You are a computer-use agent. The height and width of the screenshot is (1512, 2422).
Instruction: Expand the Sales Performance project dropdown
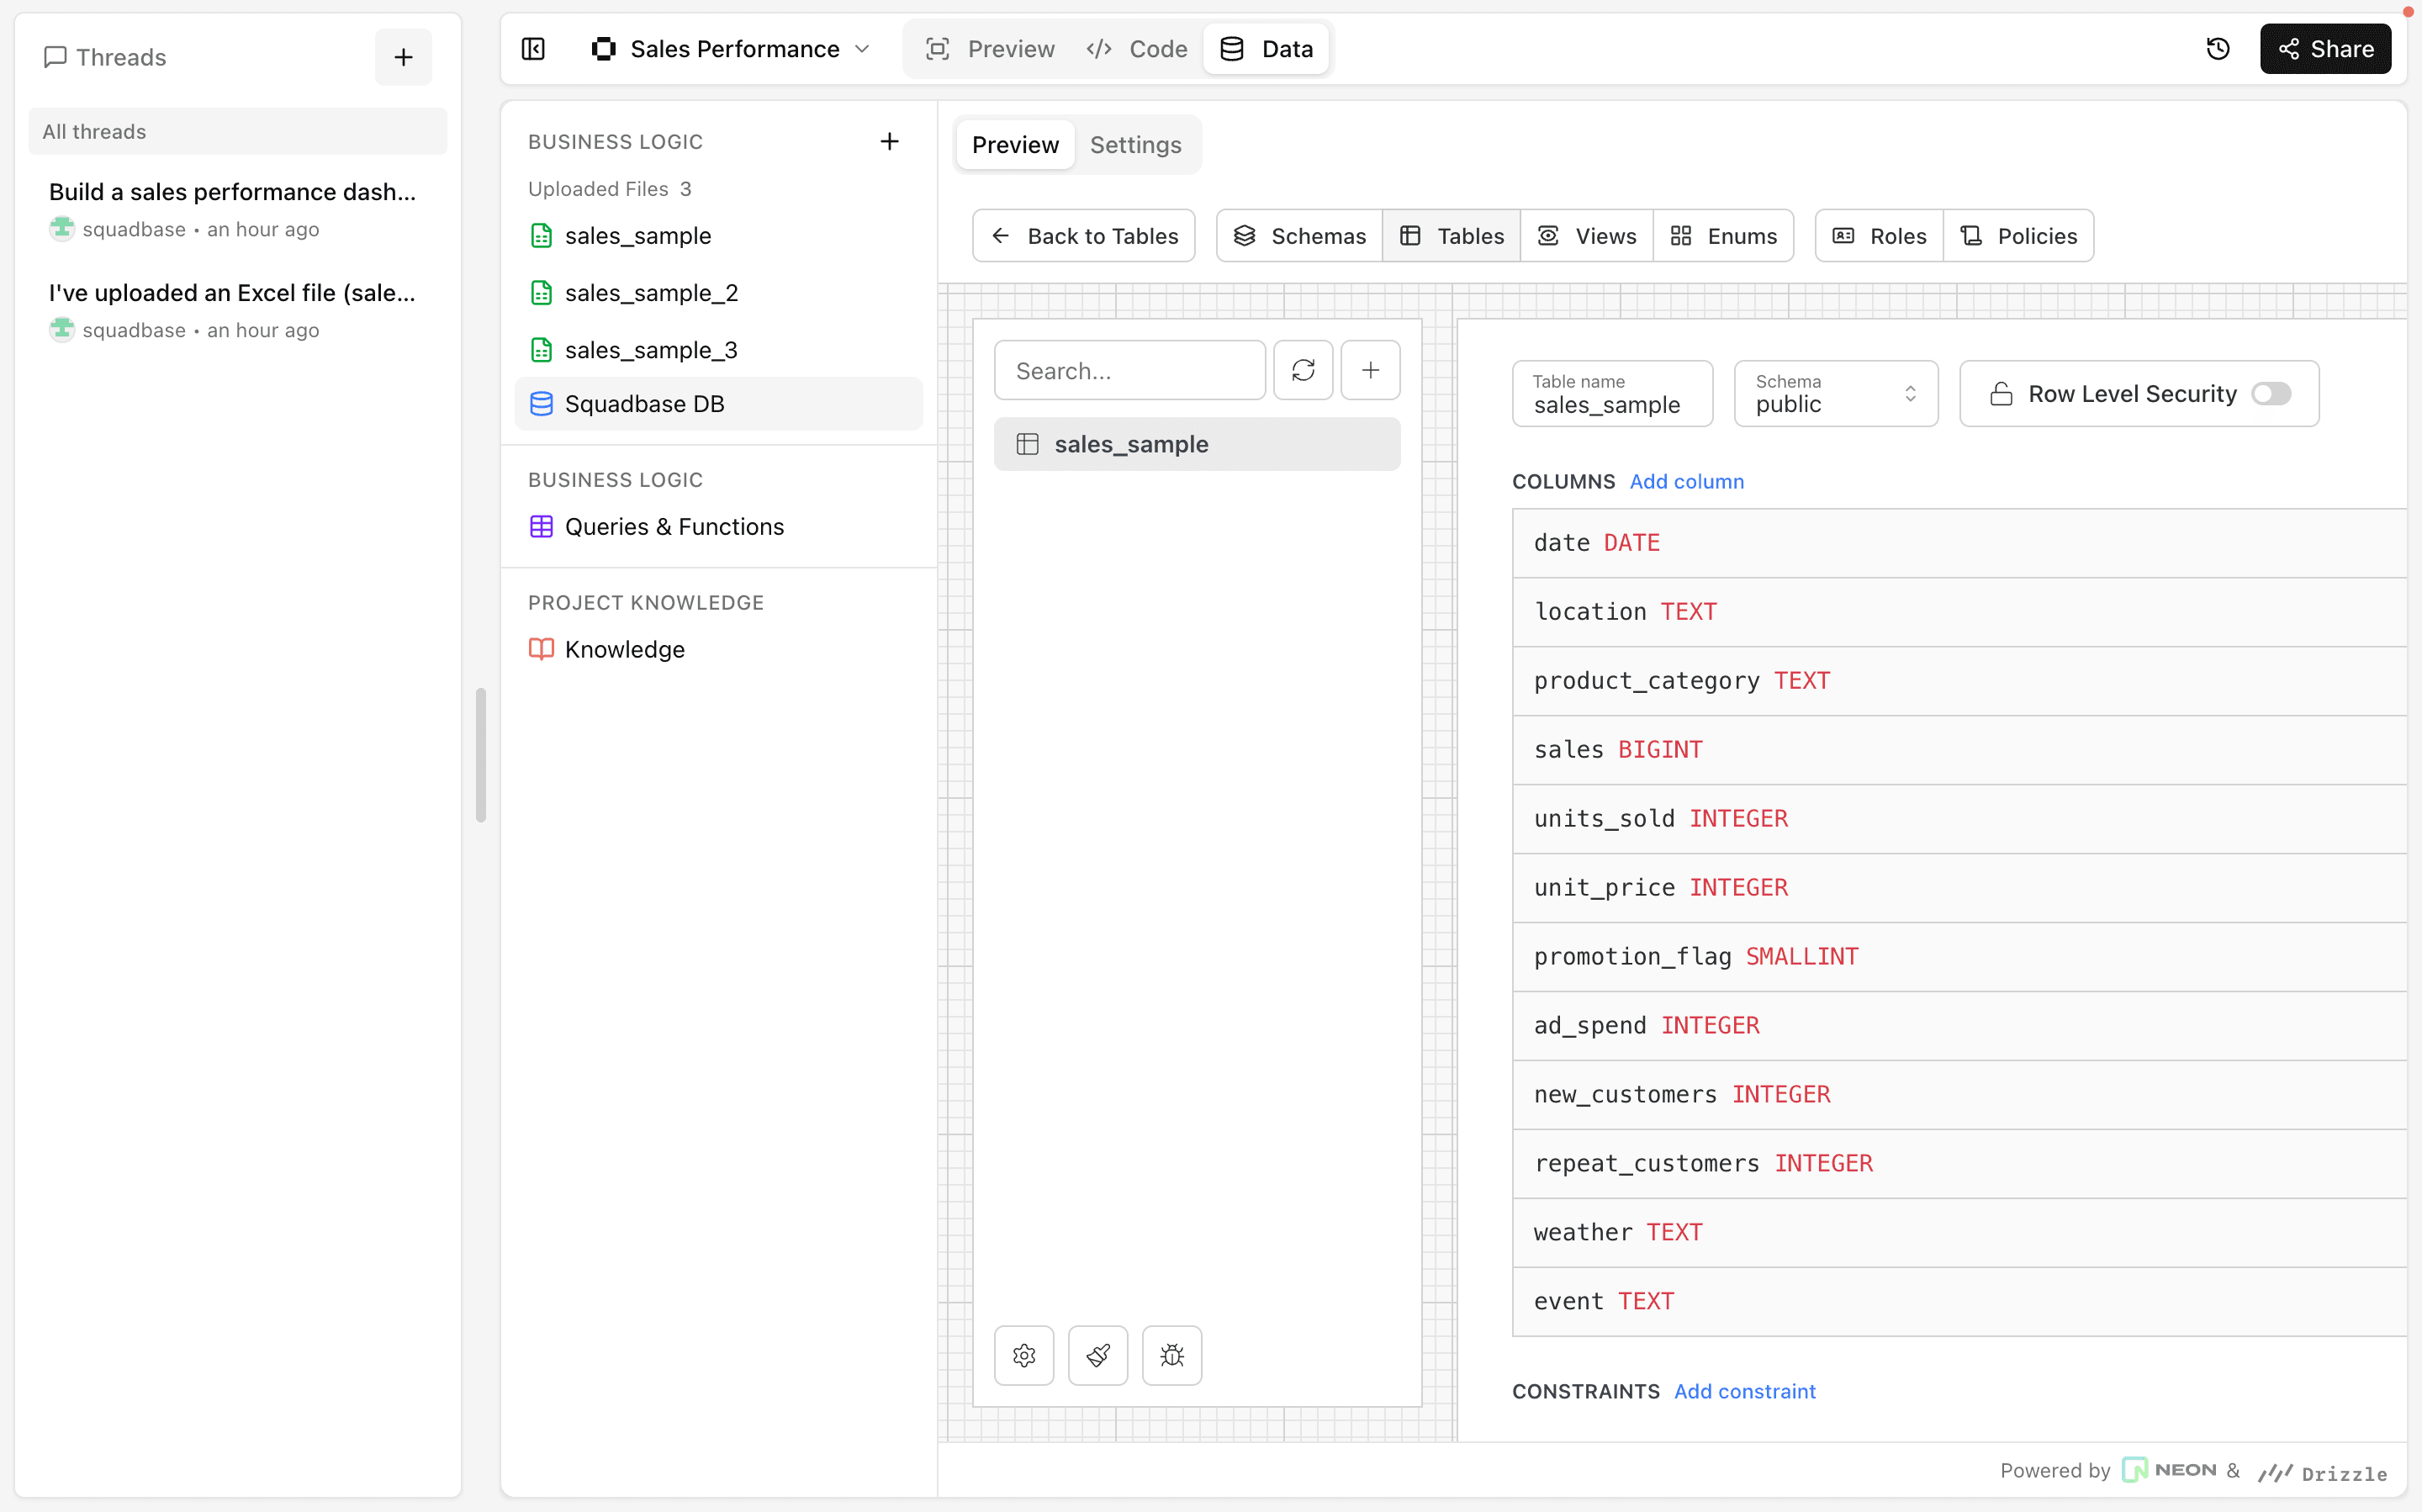click(x=863, y=48)
